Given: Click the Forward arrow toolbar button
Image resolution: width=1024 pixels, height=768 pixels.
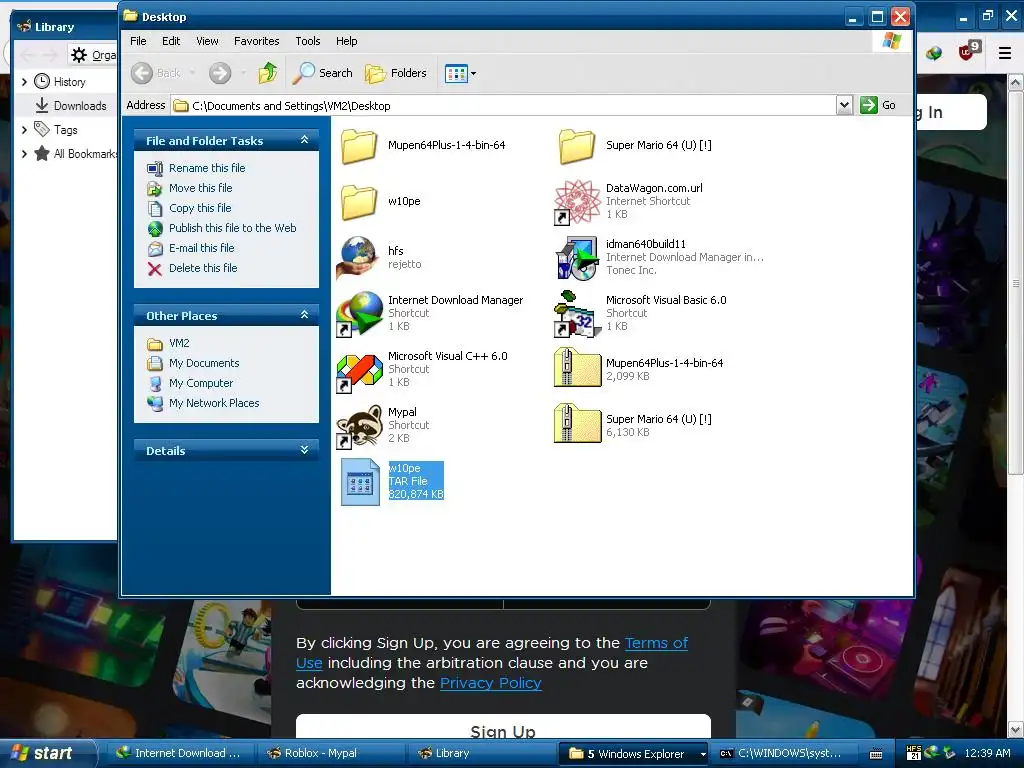Looking at the screenshot, I should click(x=220, y=73).
